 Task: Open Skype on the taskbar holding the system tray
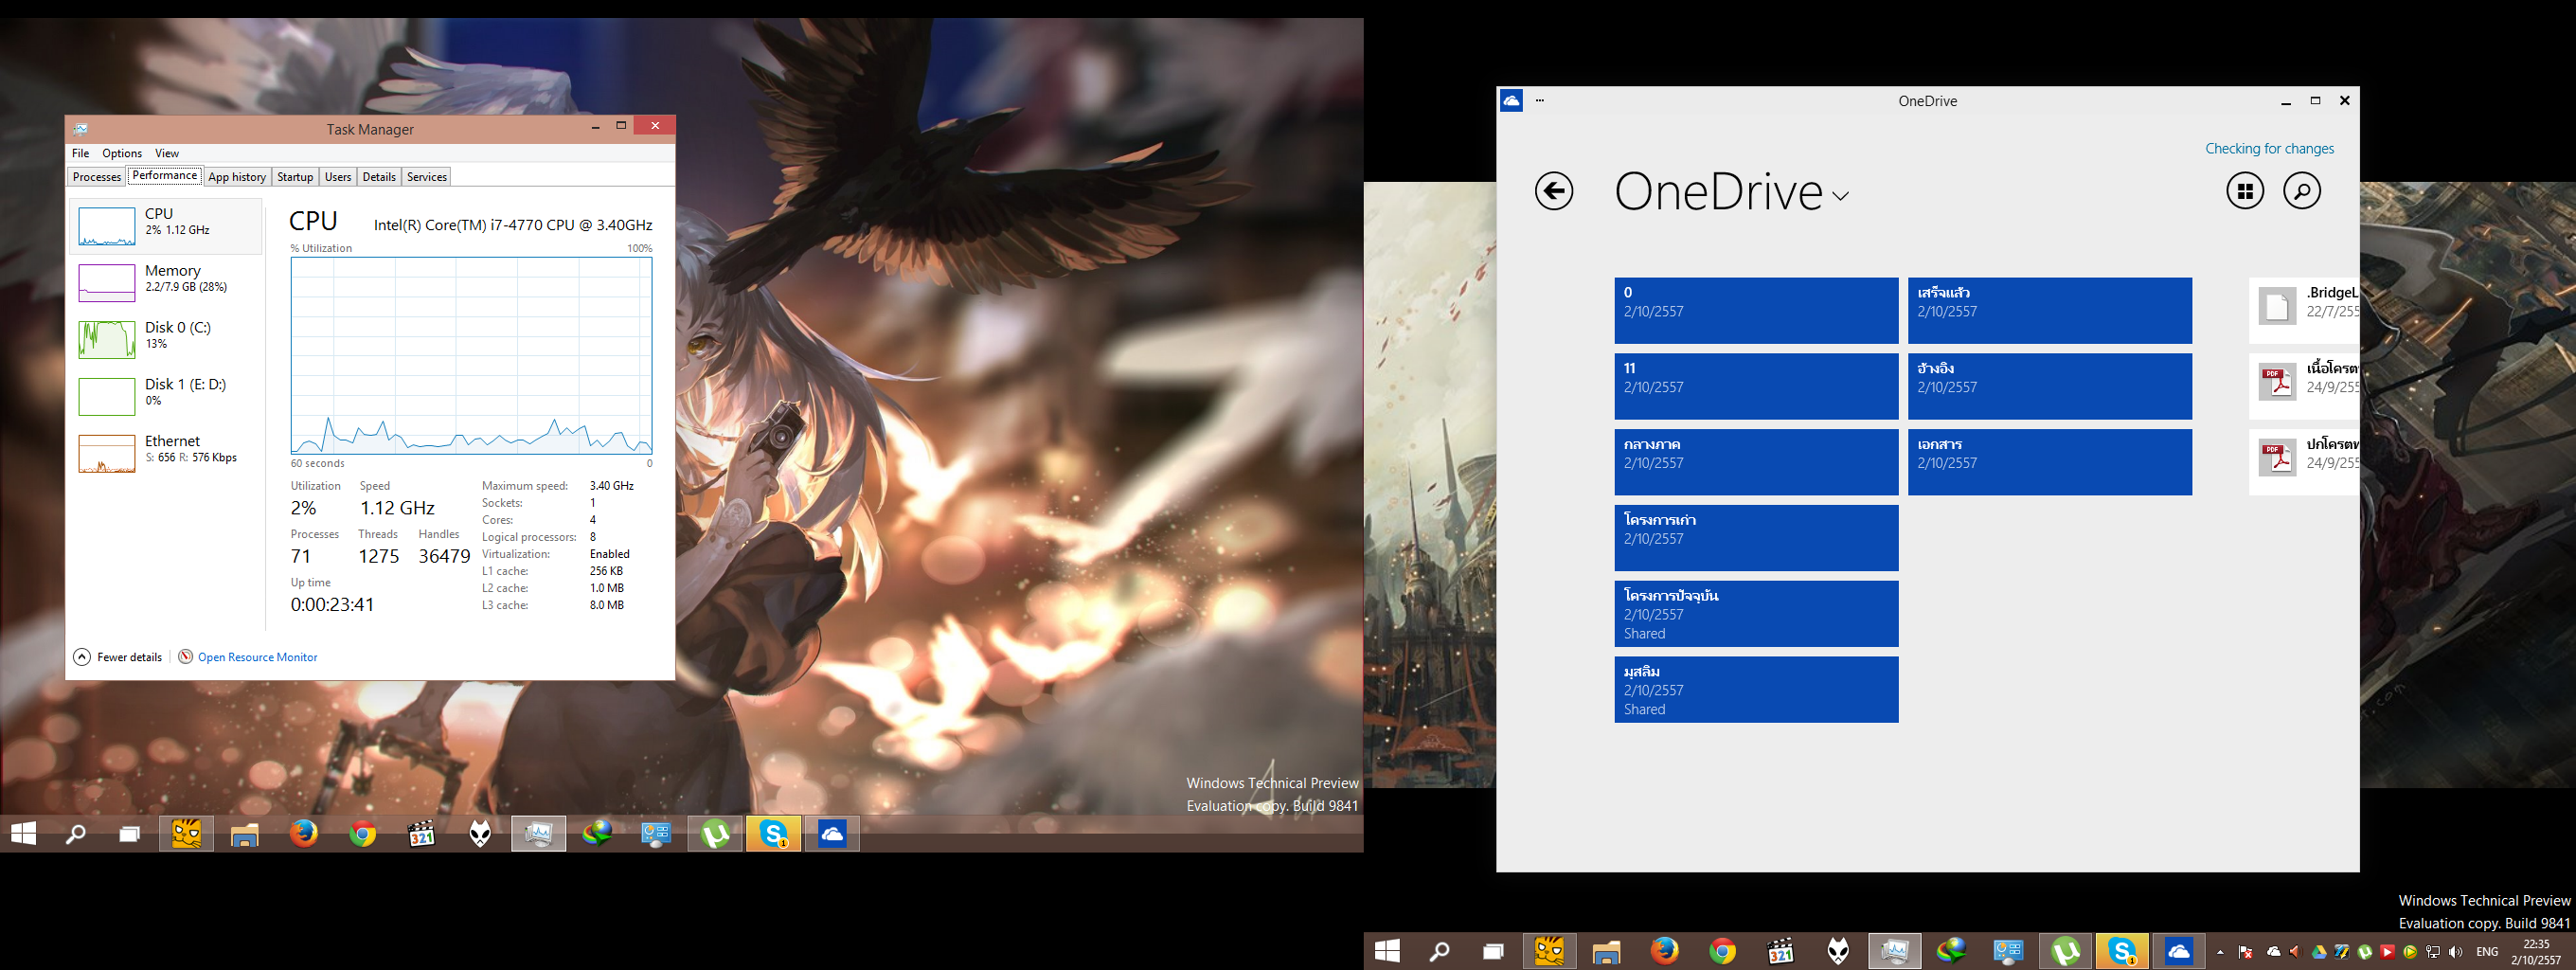click(x=2122, y=951)
